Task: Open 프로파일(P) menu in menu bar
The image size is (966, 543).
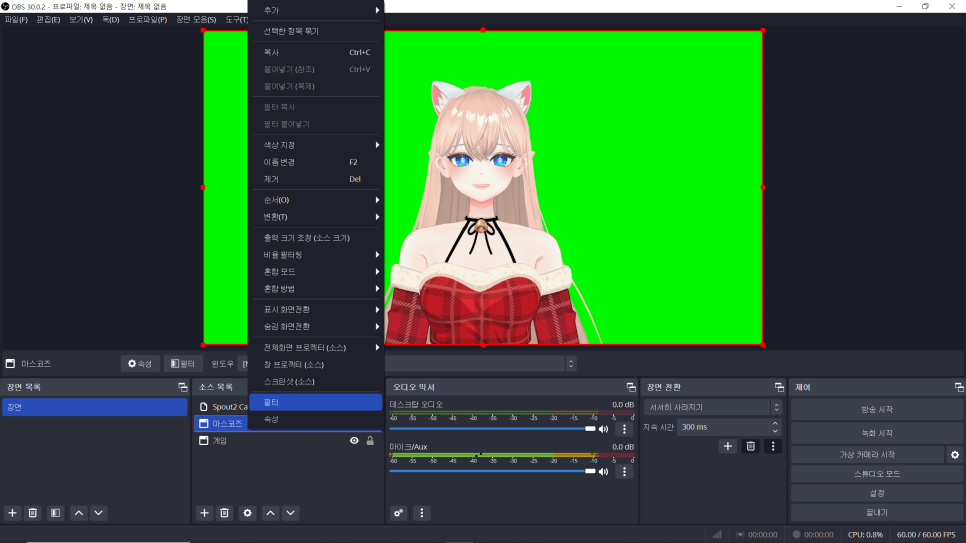Action: [x=148, y=20]
